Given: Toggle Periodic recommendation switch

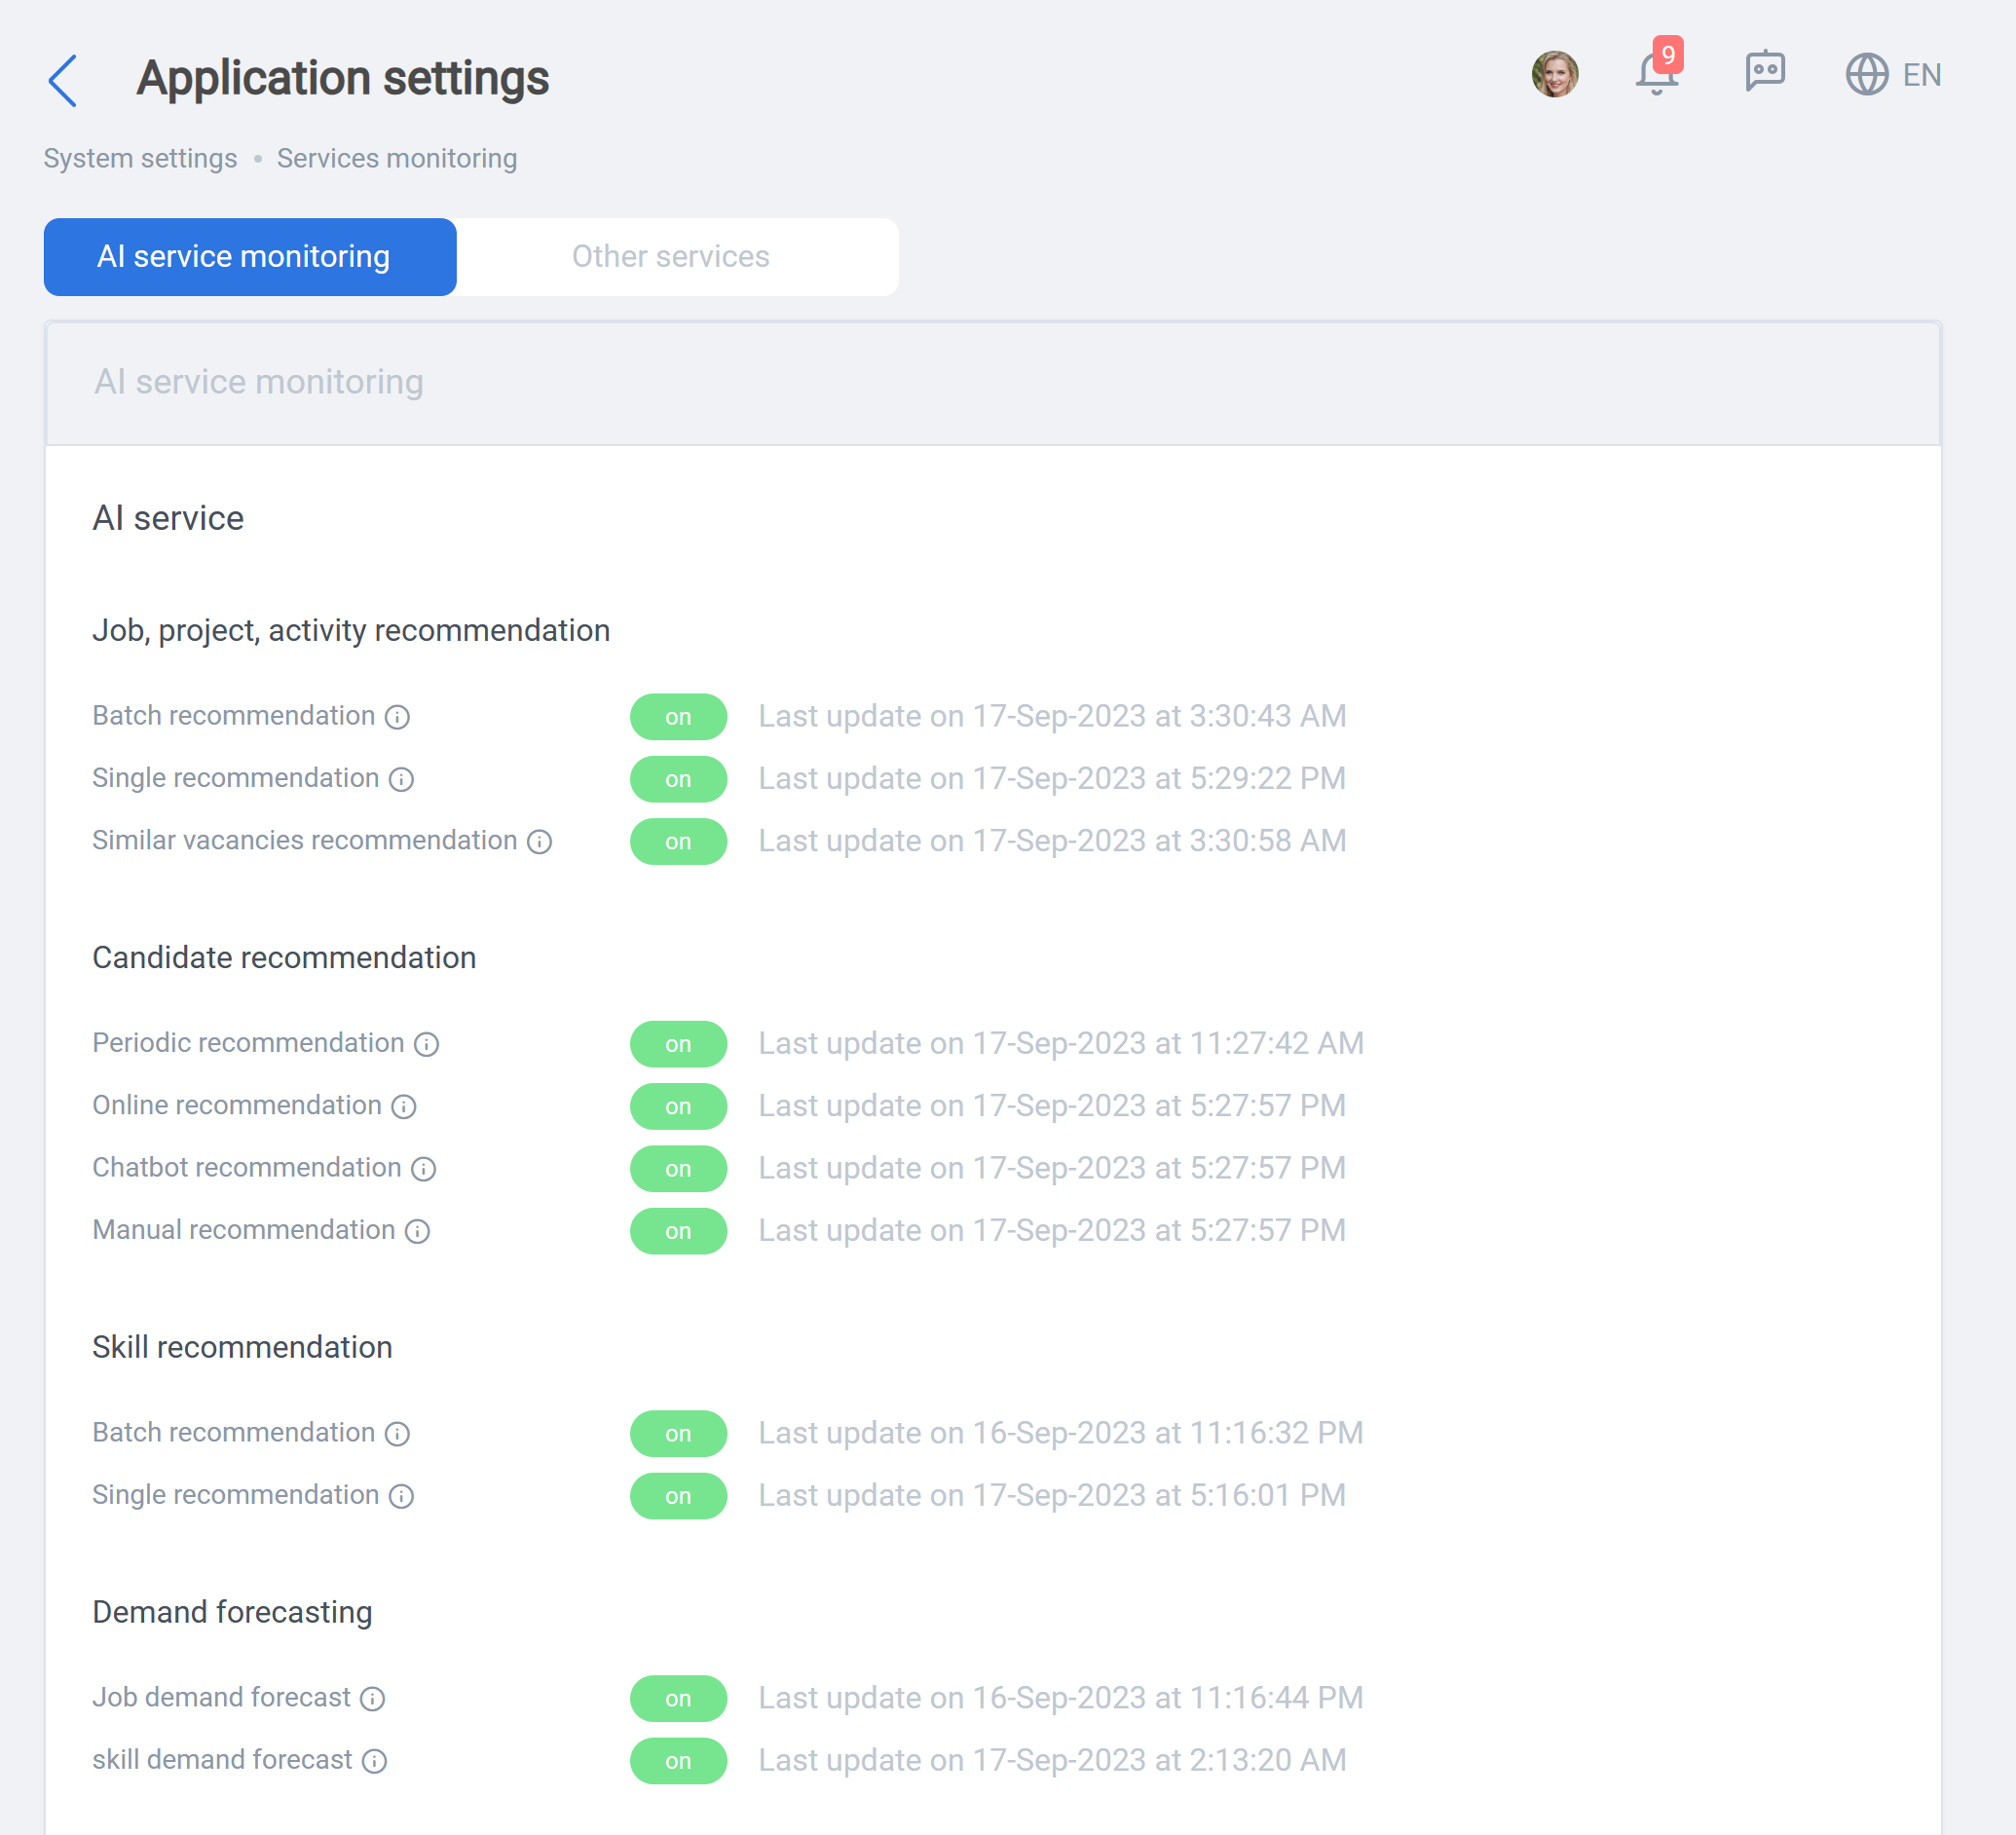Looking at the screenshot, I should pyautogui.click(x=678, y=1044).
